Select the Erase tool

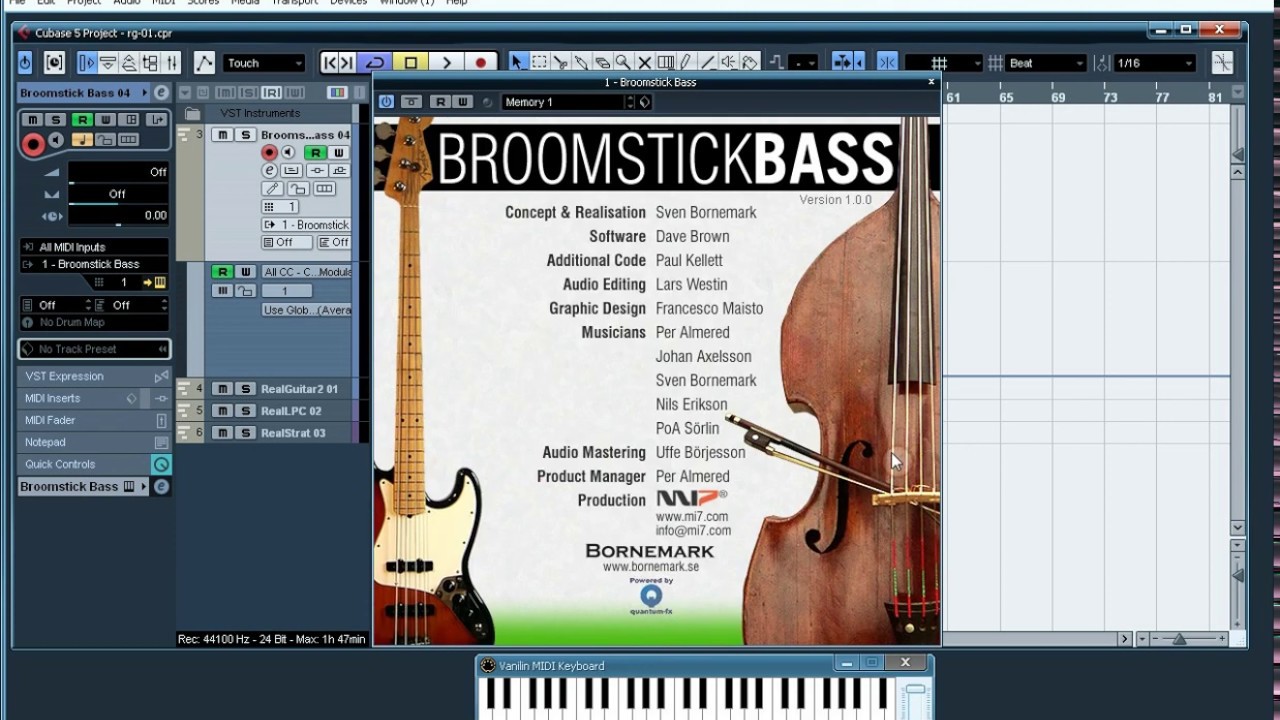[x=602, y=63]
